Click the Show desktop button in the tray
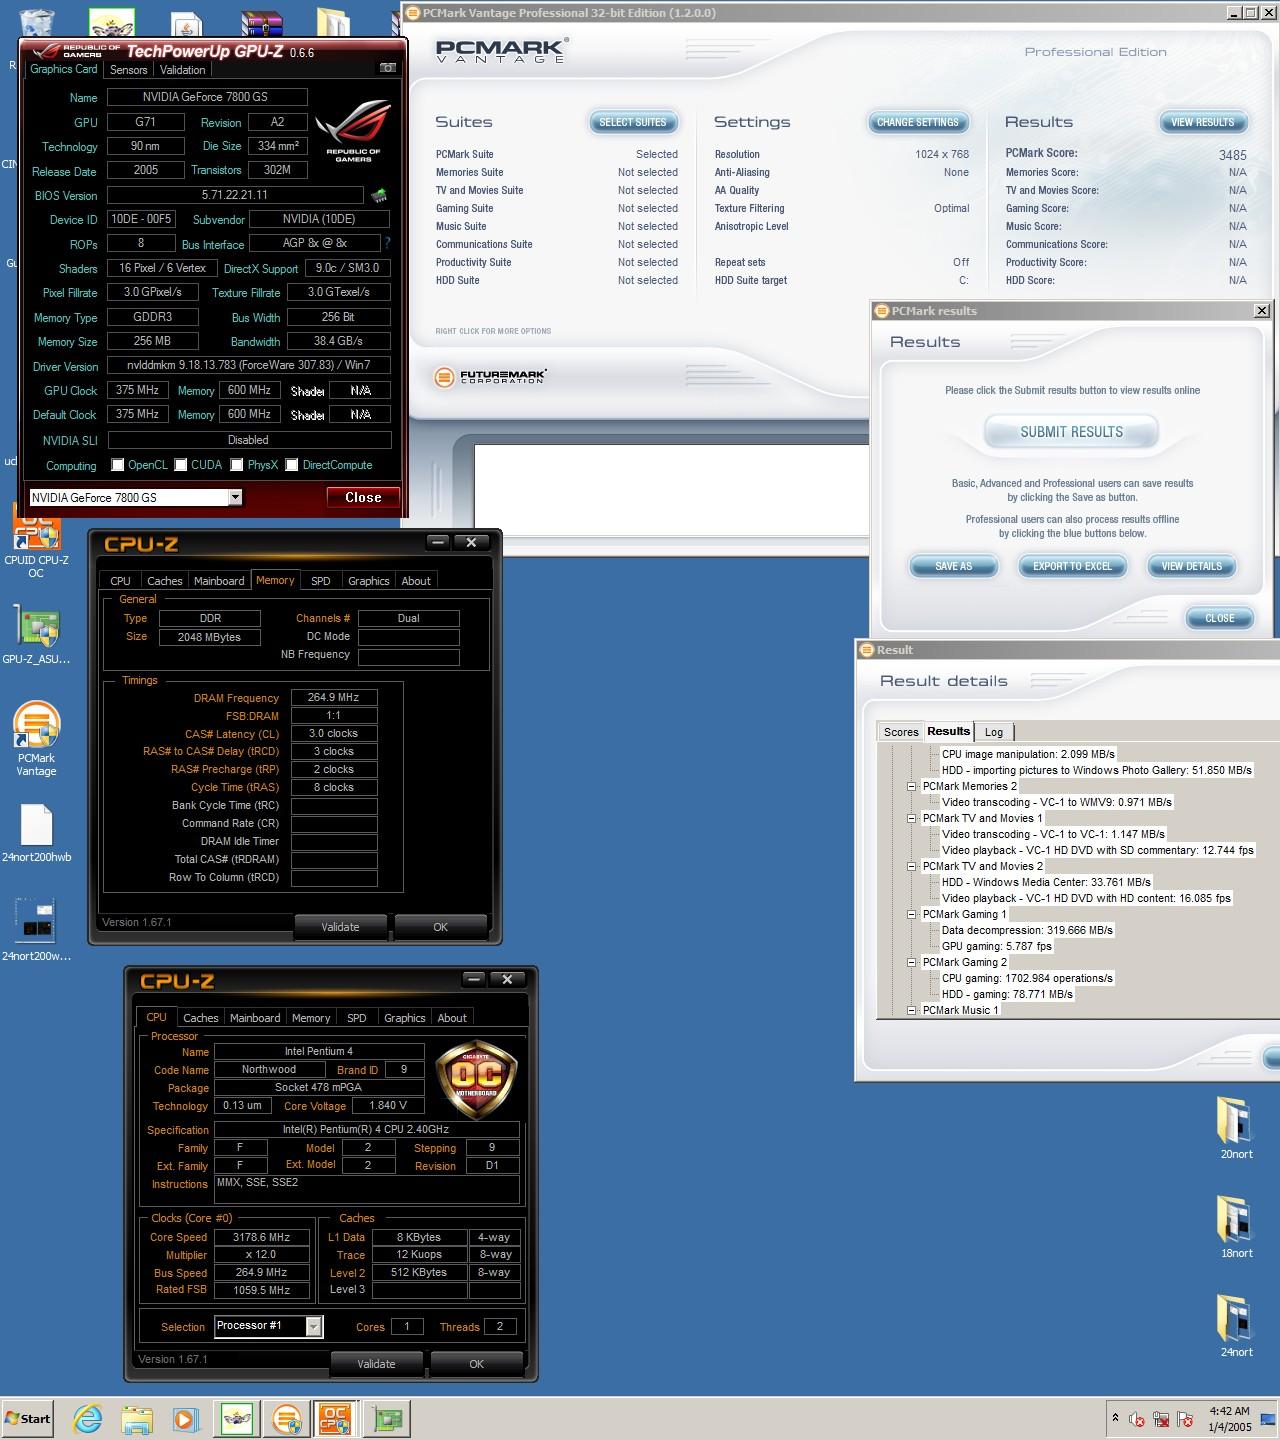Image resolution: width=1280 pixels, height=1440 pixels. click(1268, 1419)
